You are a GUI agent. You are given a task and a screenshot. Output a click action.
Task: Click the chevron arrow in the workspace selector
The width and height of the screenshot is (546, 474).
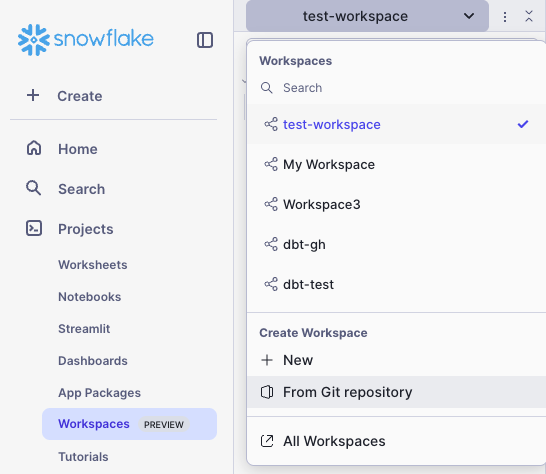[469, 16]
